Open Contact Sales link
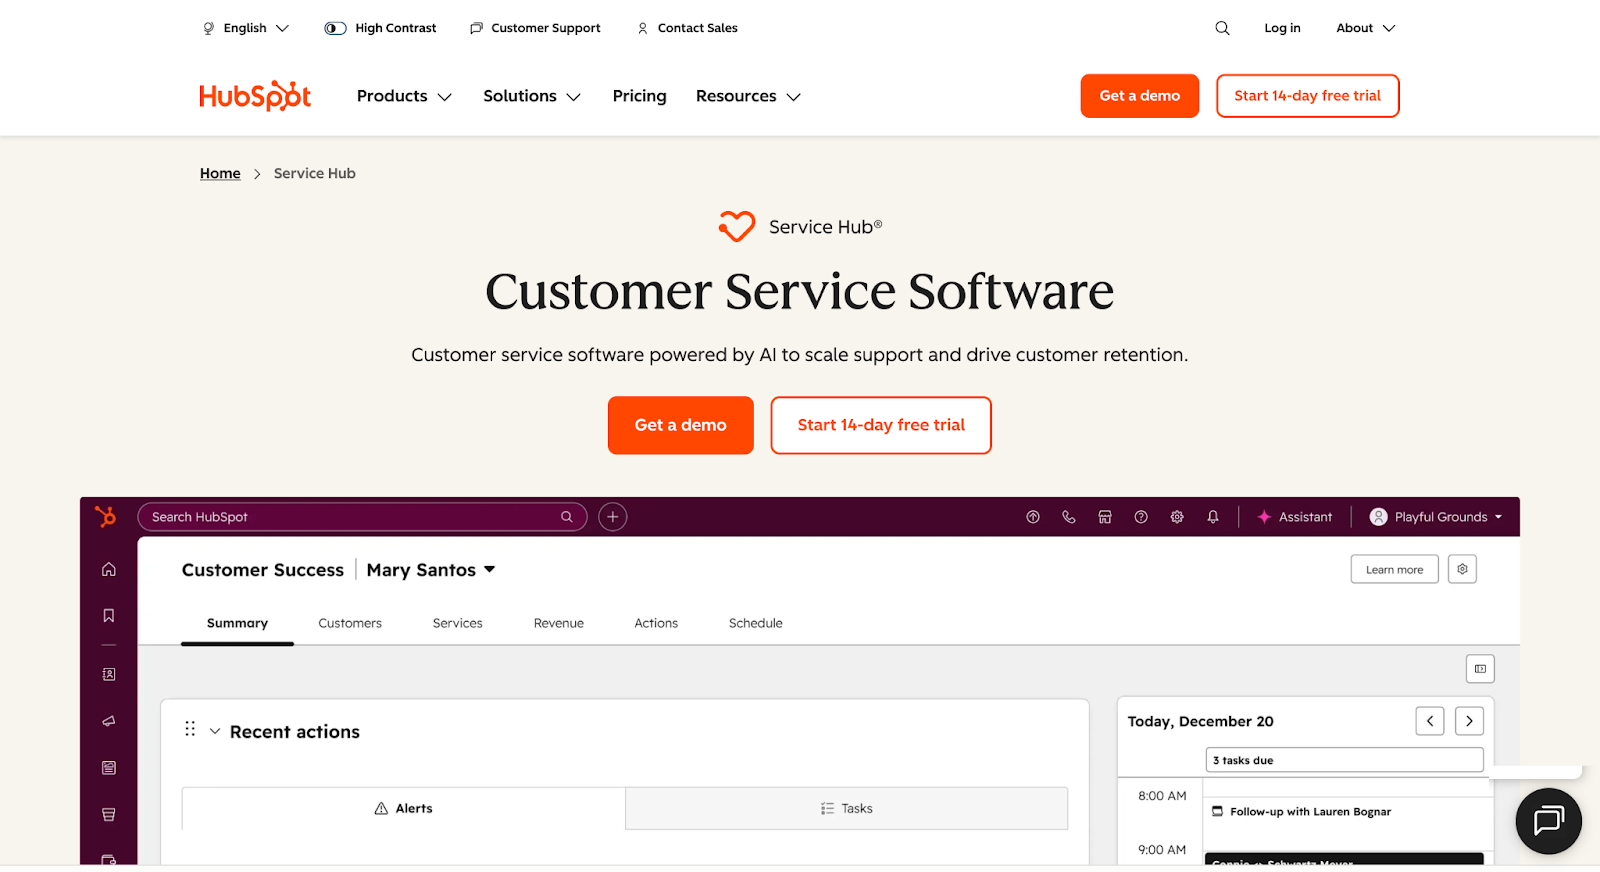Image resolution: width=1600 pixels, height=872 pixels. point(687,28)
